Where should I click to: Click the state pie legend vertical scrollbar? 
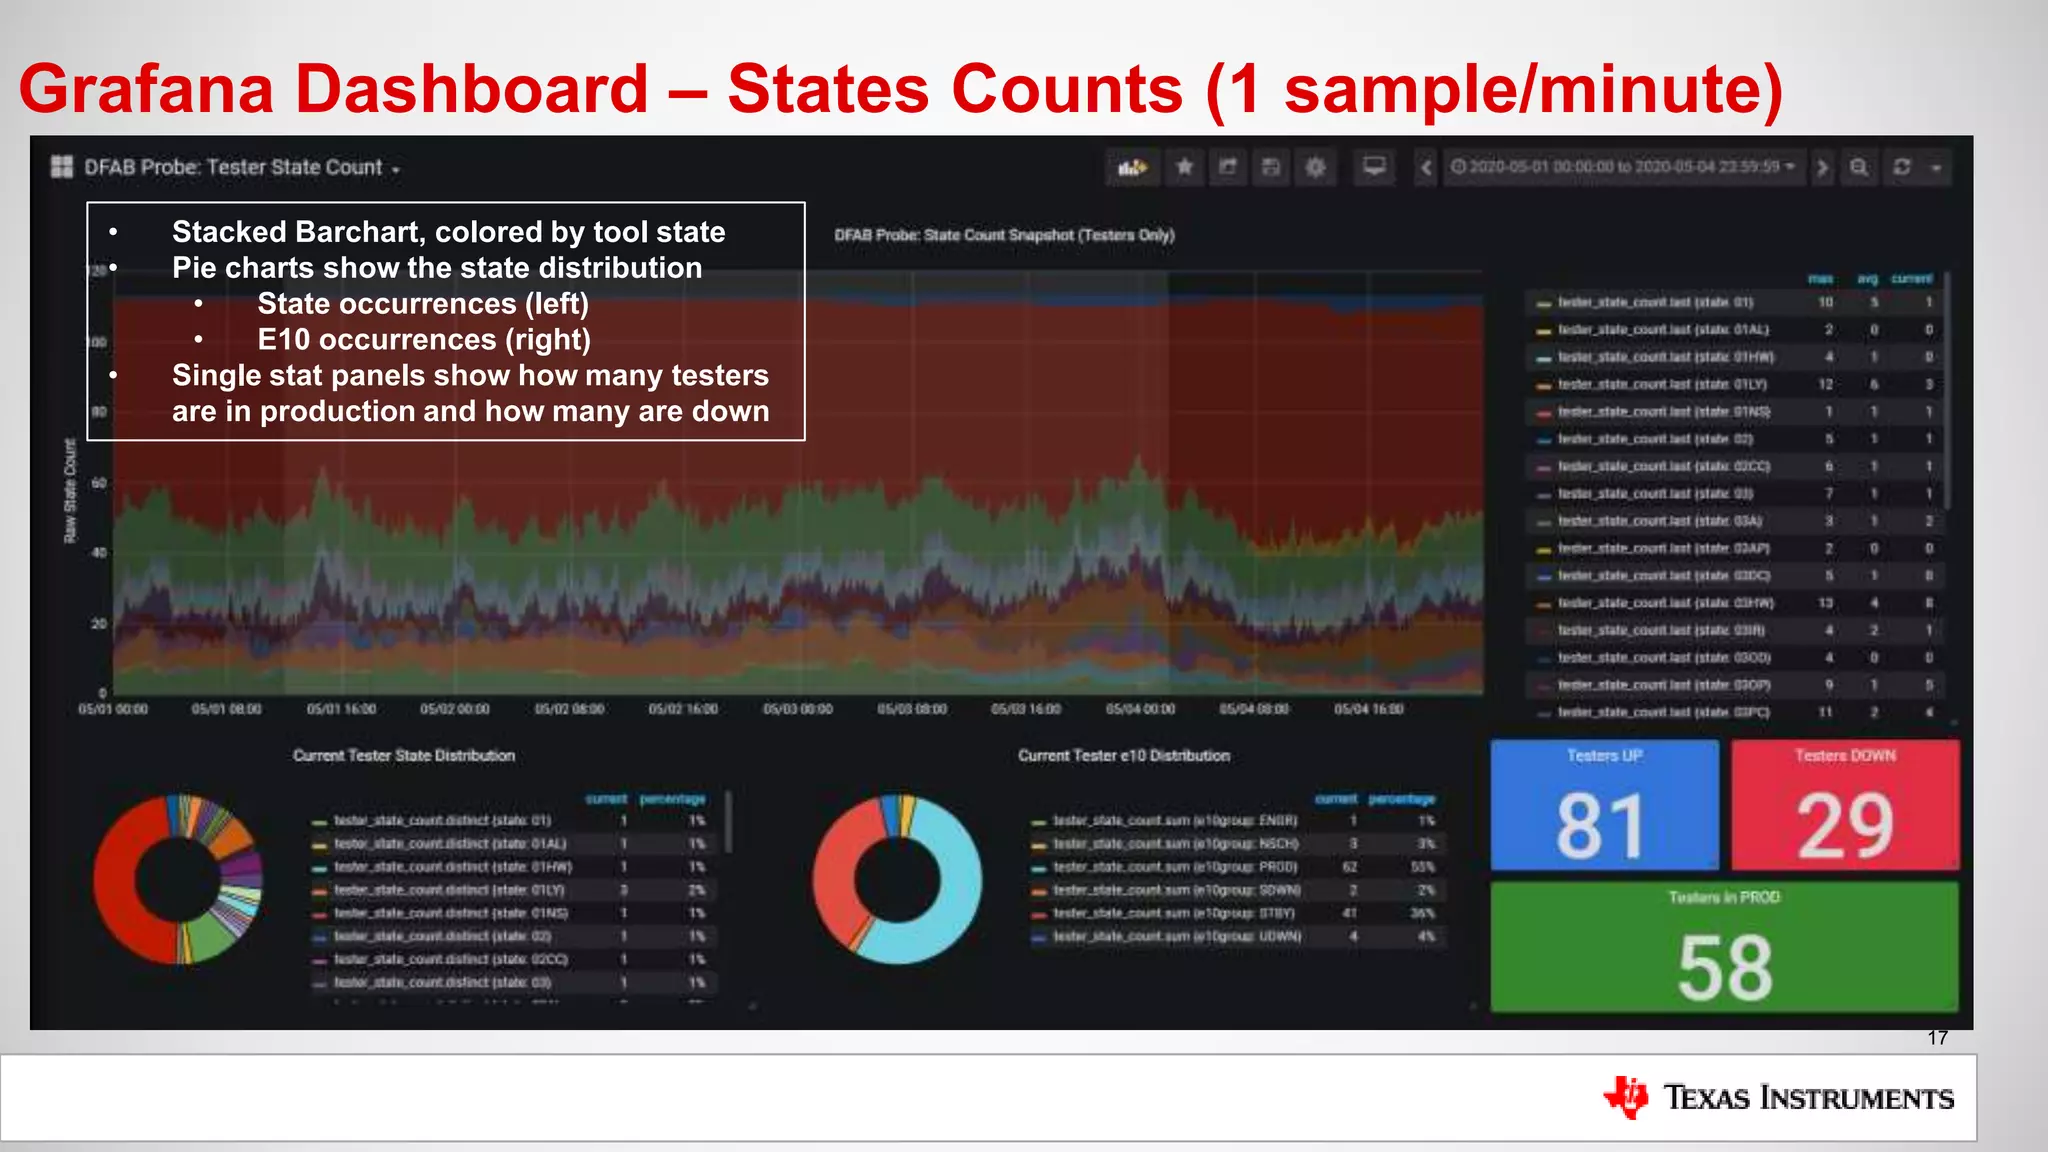coord(729,822)
